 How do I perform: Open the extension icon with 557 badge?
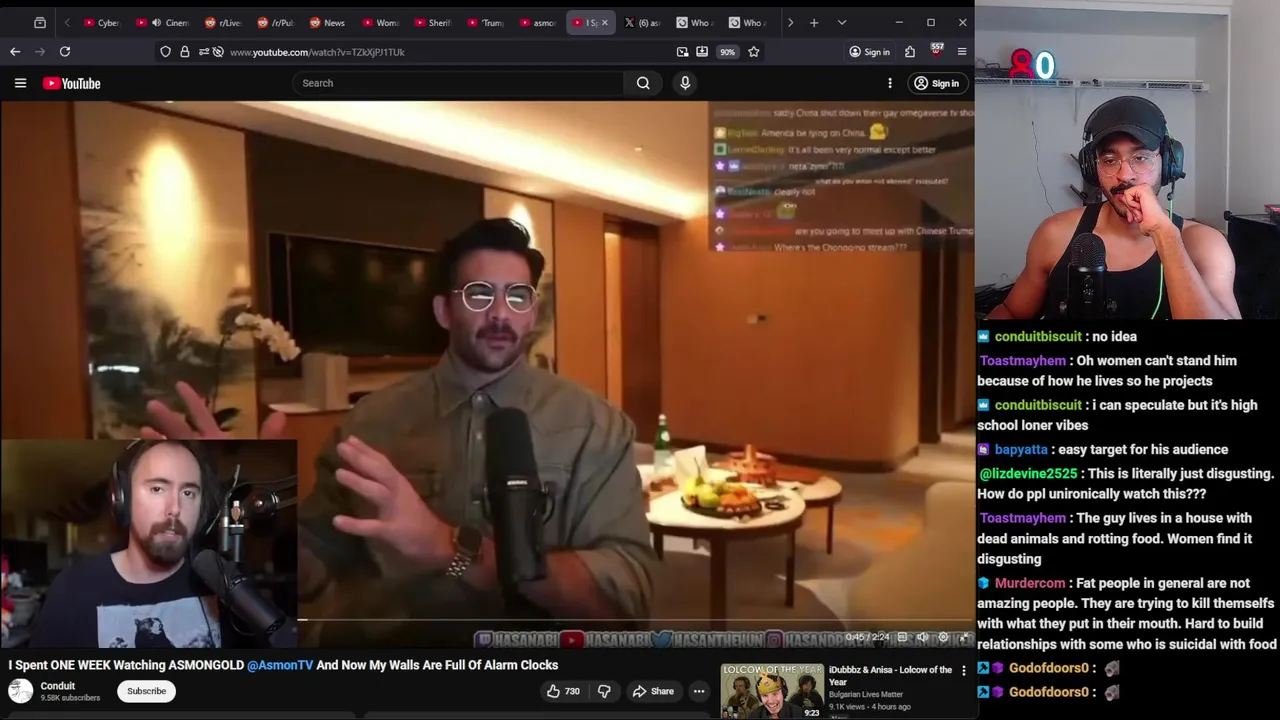(x=937, y=50)
